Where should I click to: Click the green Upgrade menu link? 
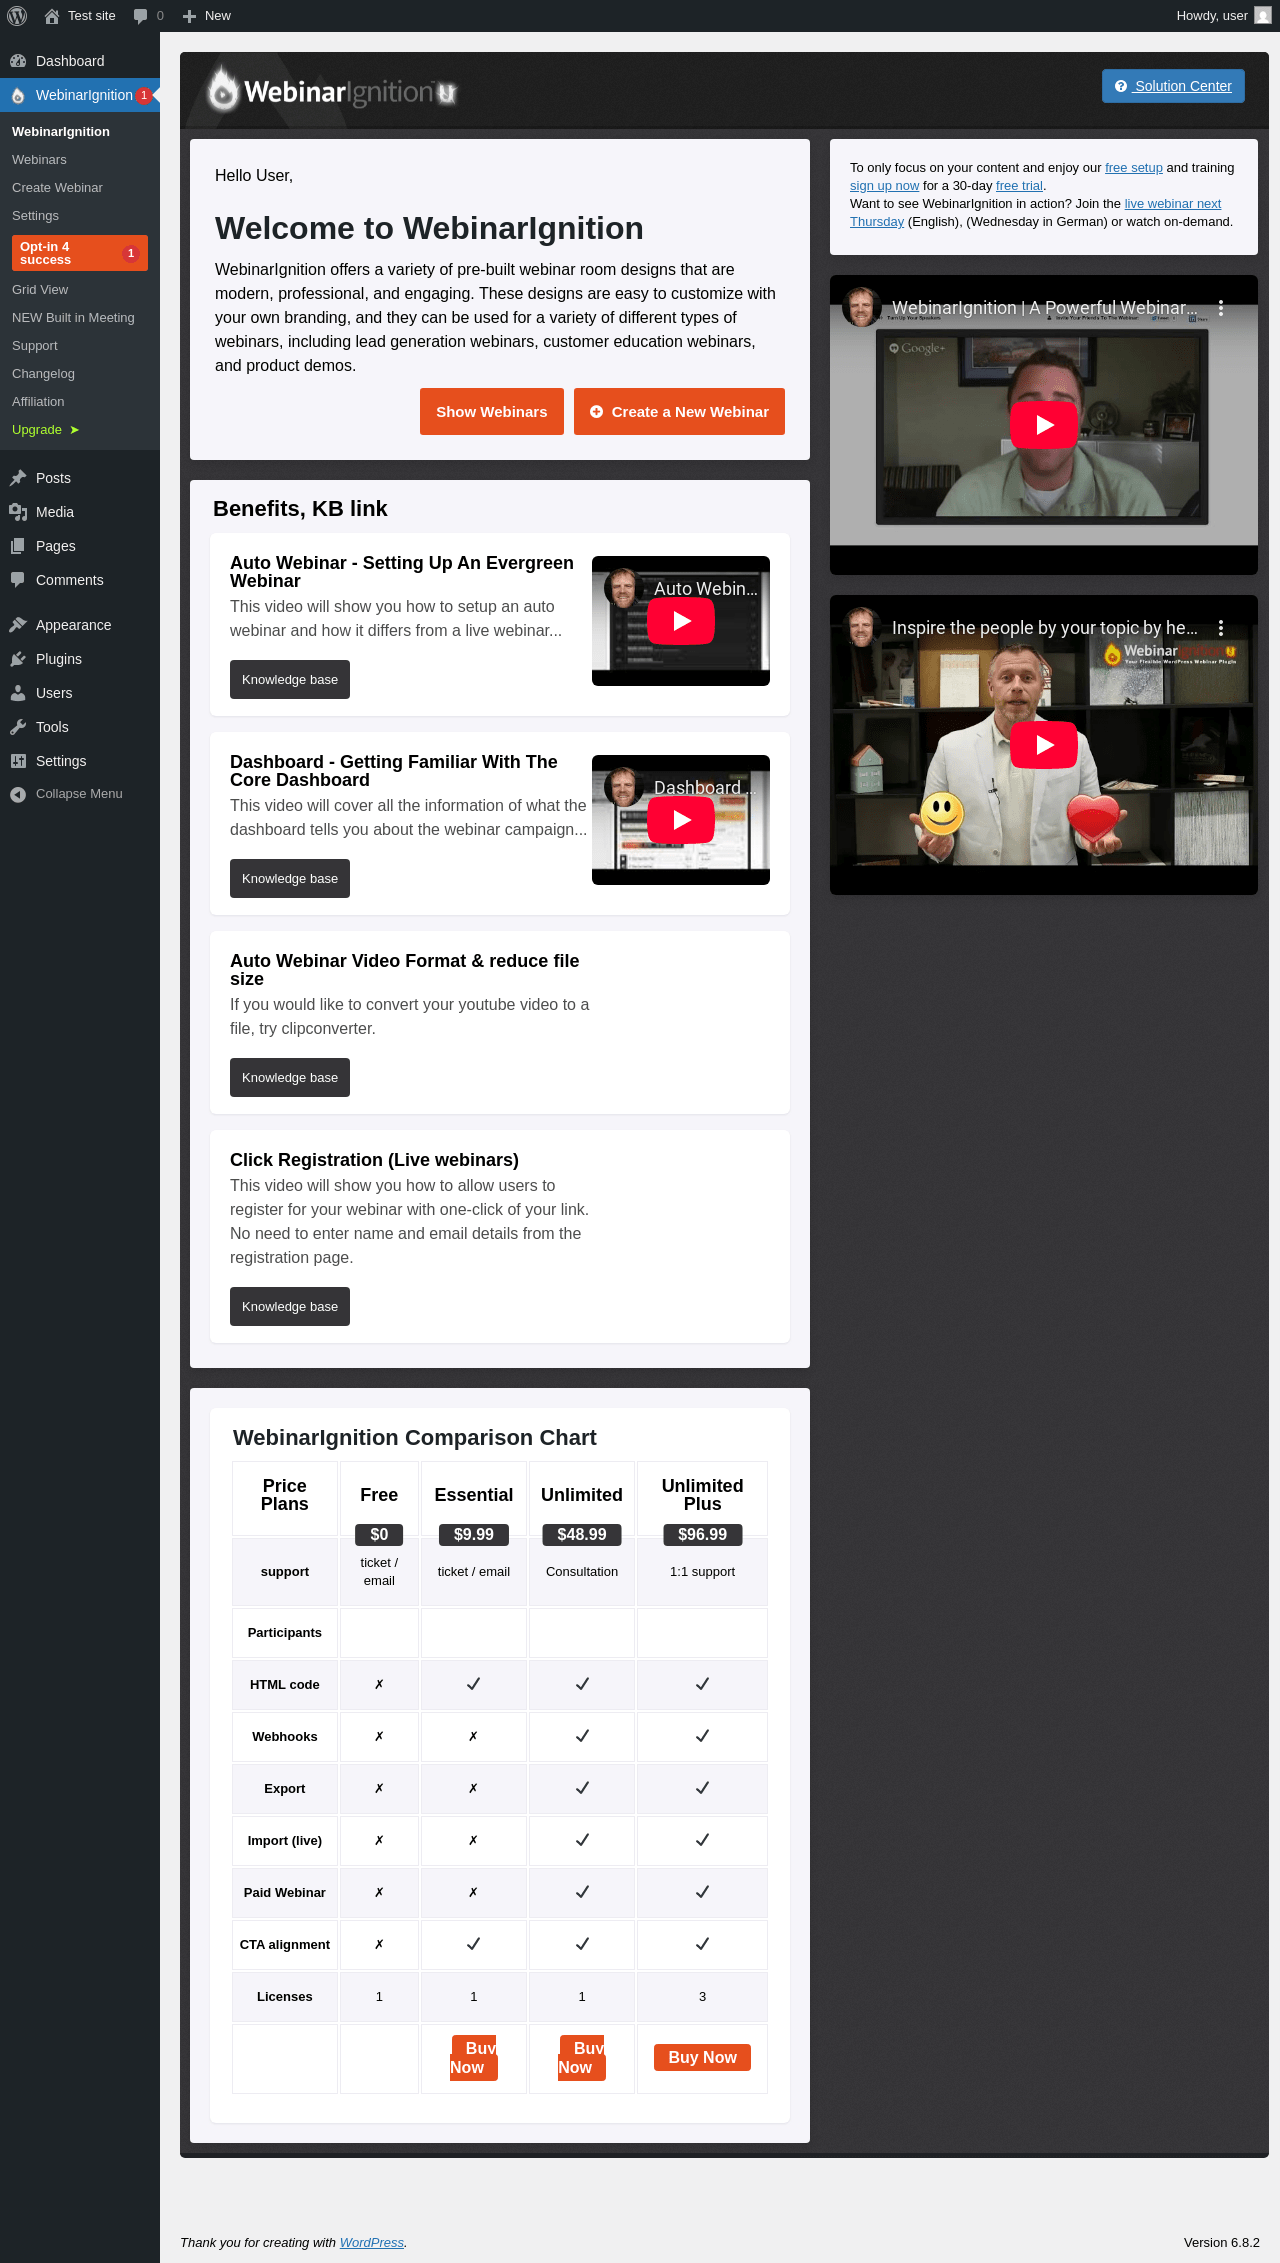pyautogui.click(x=45, y=430)
